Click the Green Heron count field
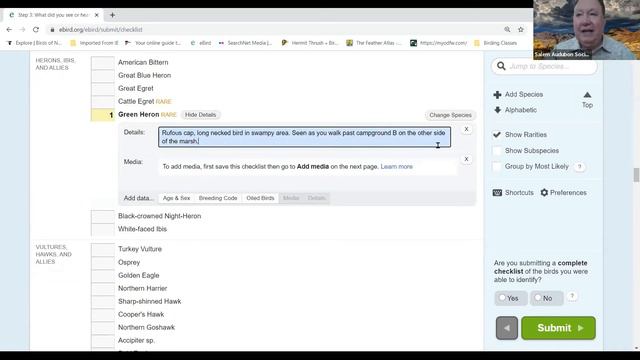This screenshot has width=640, height=360. pyautogui.click(x=102, y=115)
